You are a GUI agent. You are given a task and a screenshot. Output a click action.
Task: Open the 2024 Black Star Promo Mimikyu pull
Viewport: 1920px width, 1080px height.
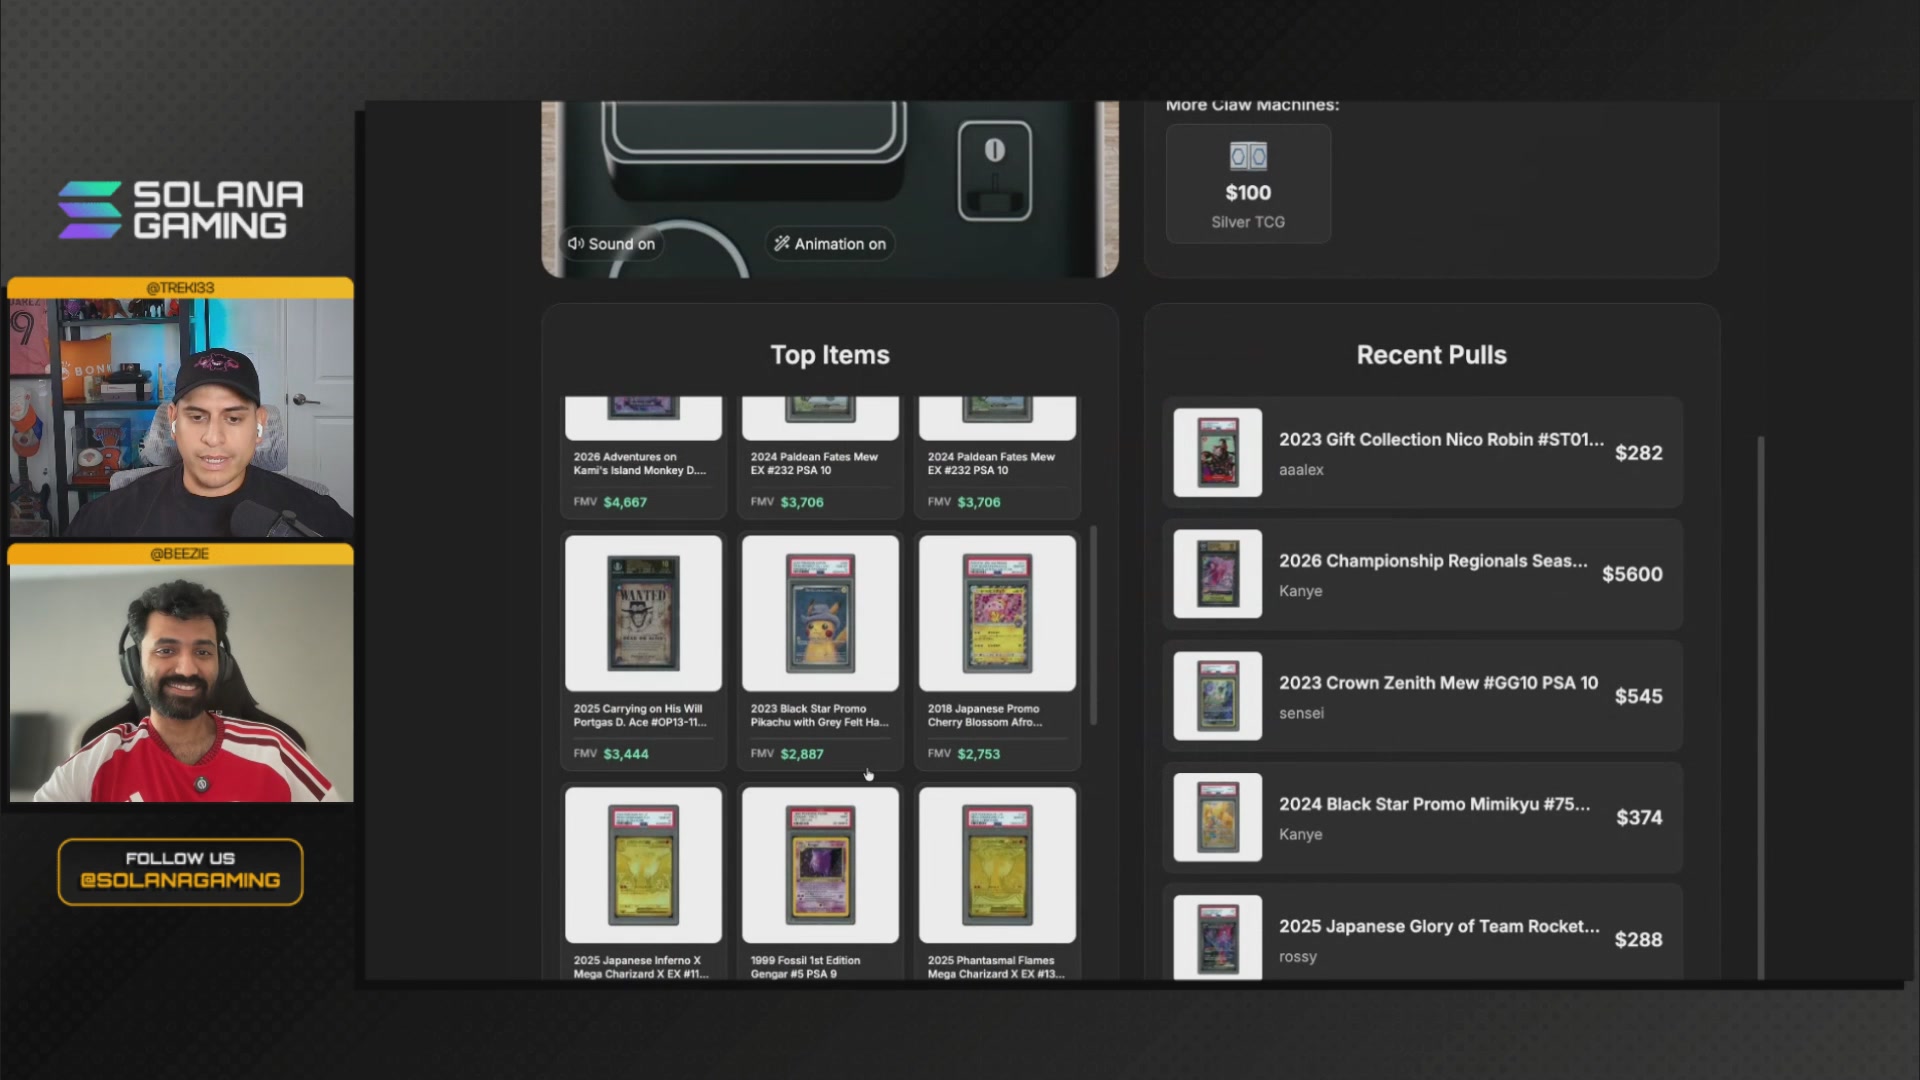pos(1422,818)
